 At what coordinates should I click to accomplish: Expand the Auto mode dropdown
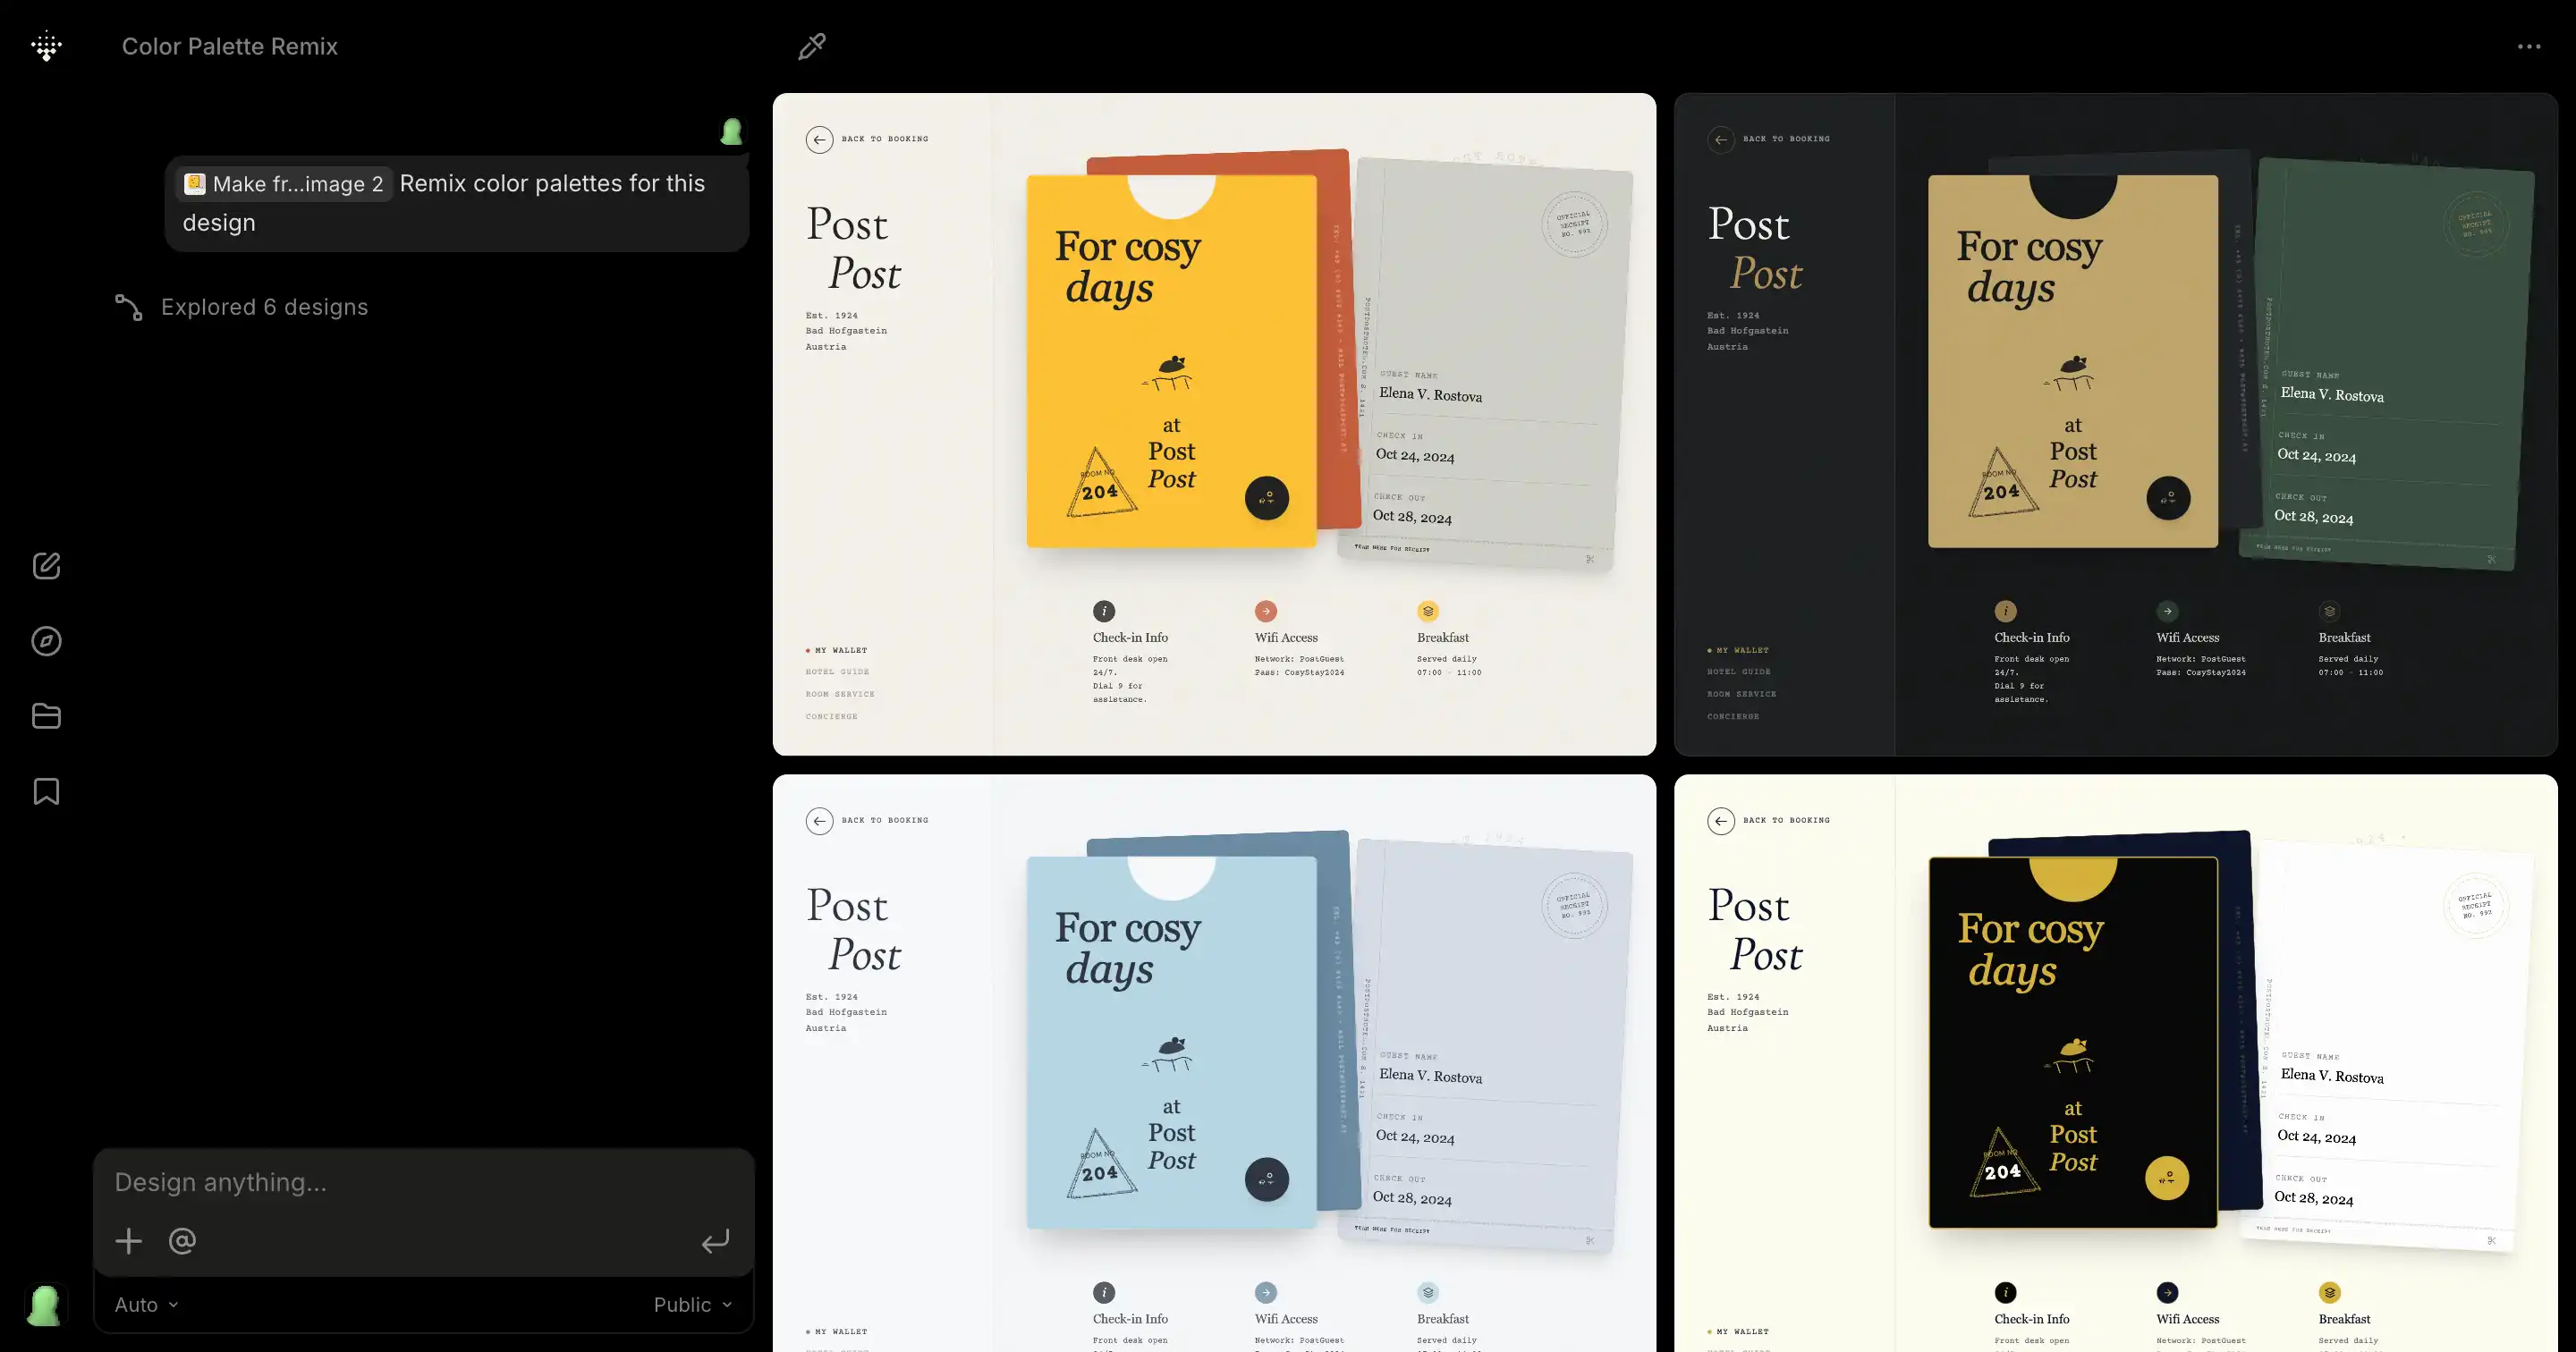[146, 1304]
